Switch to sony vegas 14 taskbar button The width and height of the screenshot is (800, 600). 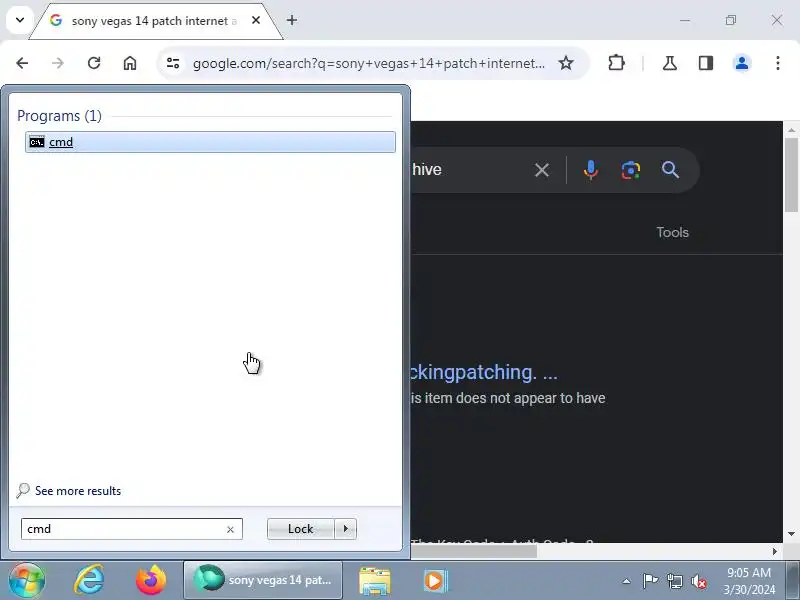pos(263,580)
